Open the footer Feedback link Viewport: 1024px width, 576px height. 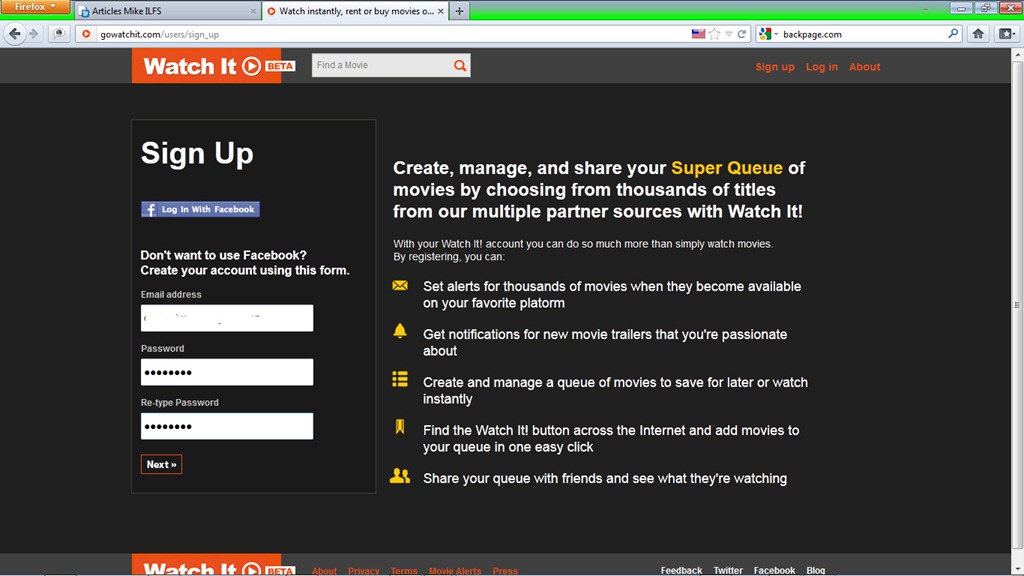pos(681,570)
